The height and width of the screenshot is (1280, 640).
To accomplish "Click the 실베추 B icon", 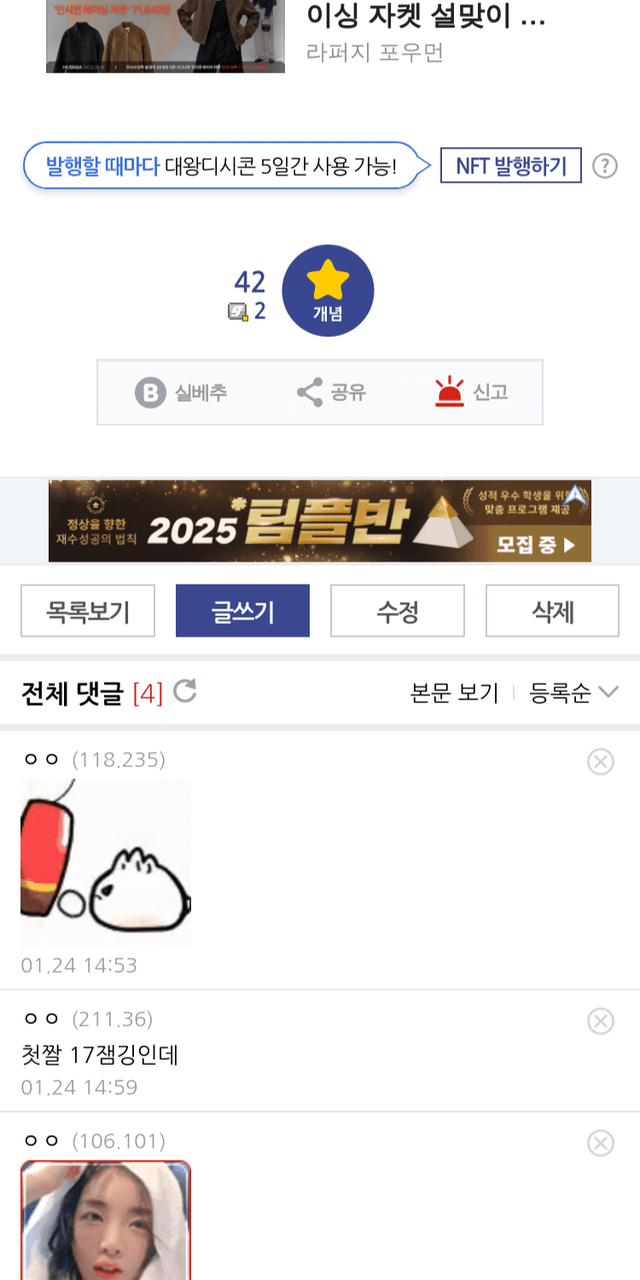I will 150,392.
